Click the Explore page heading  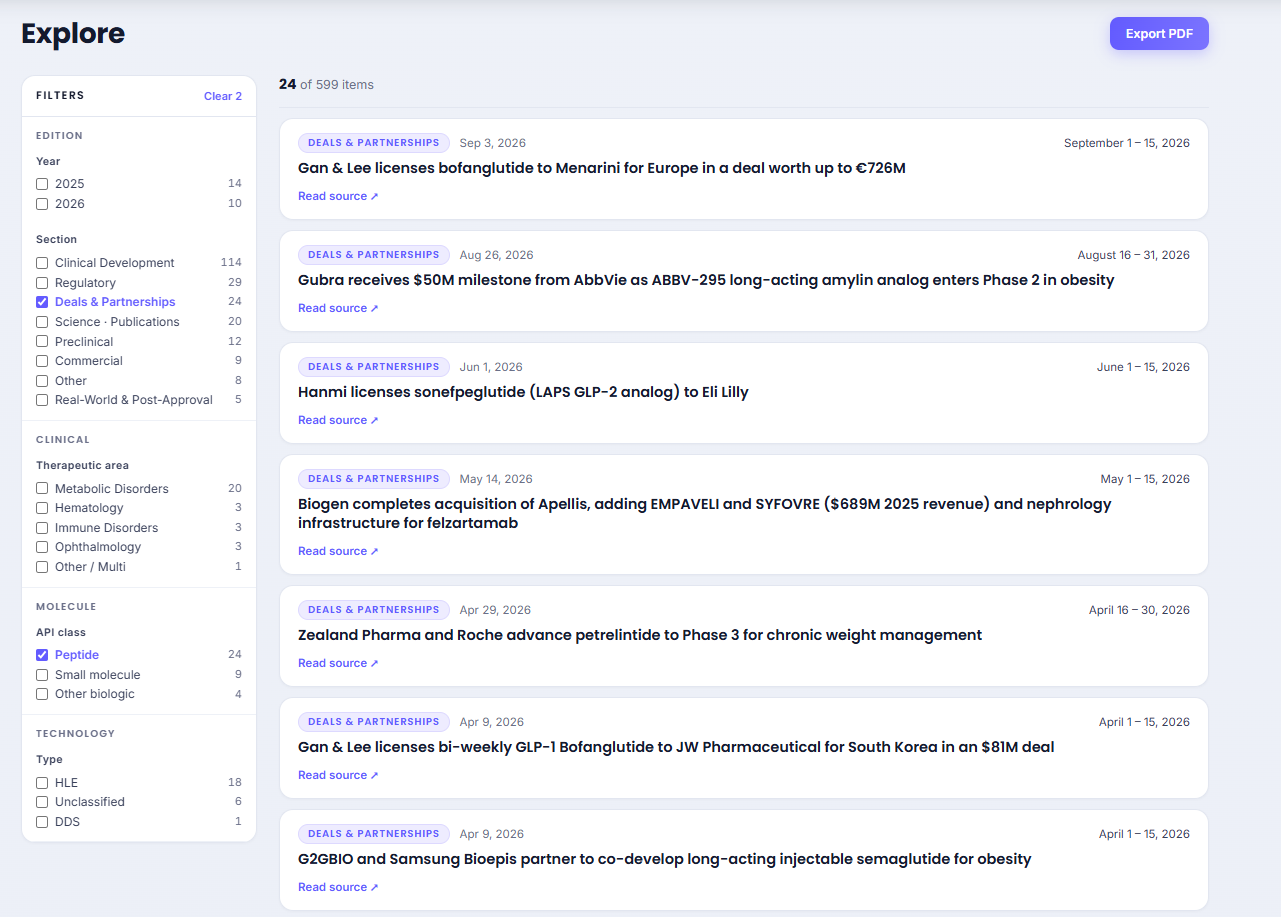click(x=73, y=33)
